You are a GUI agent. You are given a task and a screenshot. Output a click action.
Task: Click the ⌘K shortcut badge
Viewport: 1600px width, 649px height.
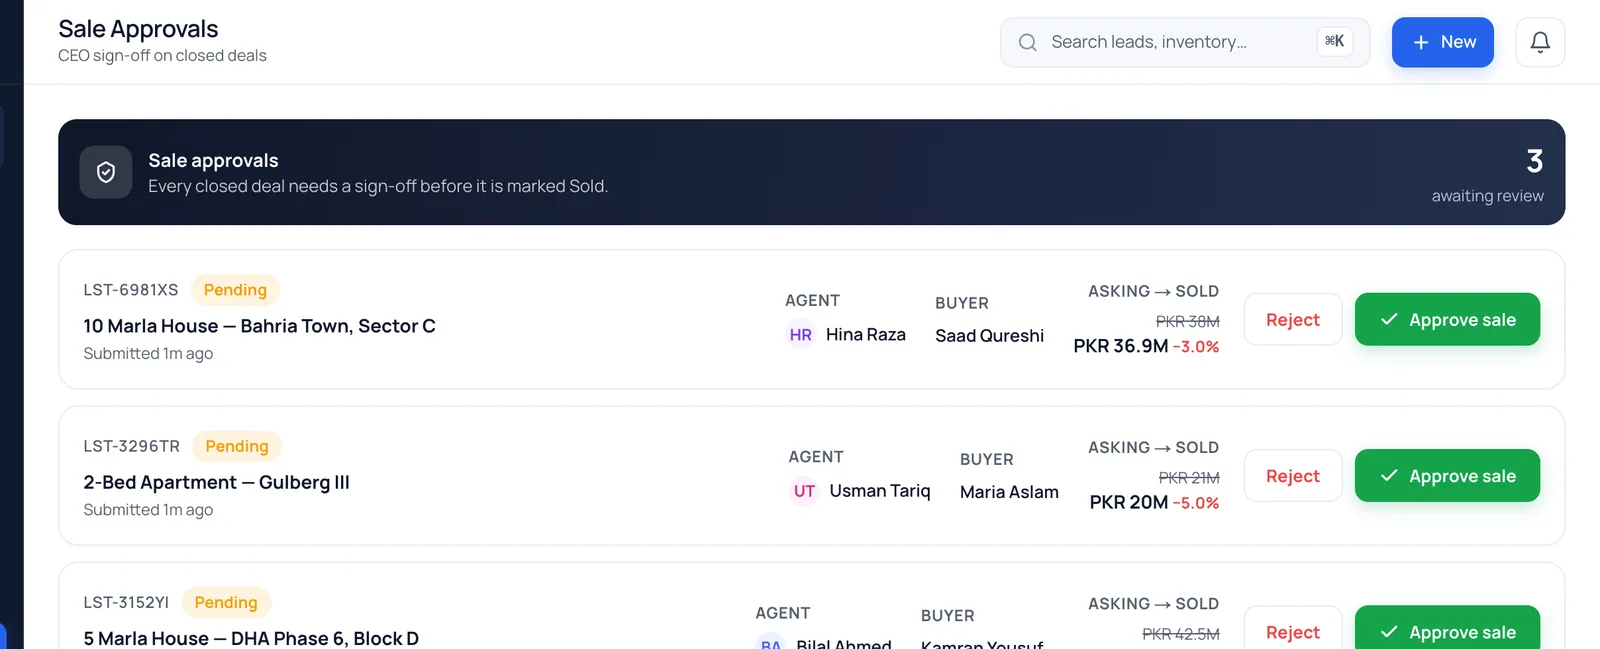(1334, 41)
